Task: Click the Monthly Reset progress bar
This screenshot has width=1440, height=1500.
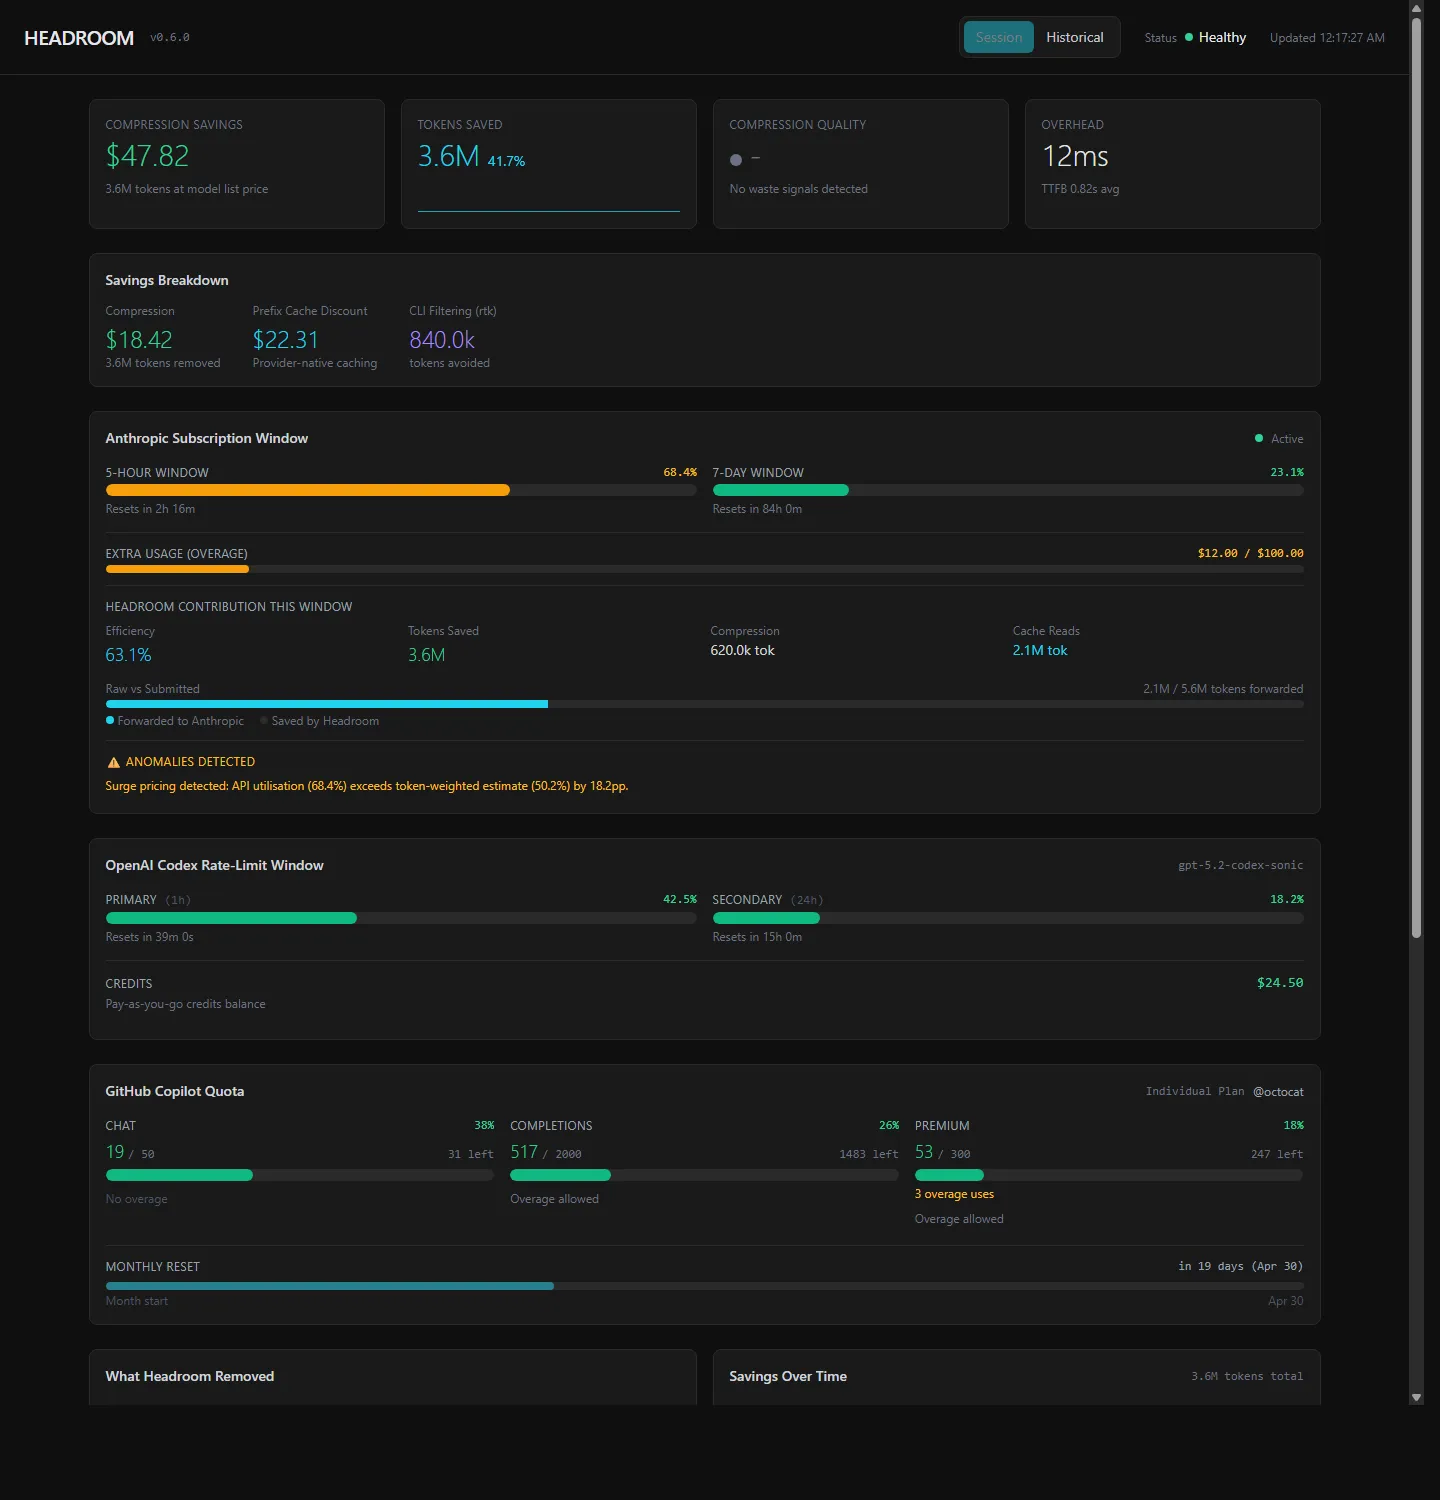Action: pyautogui.click(x=705, y=1286)
